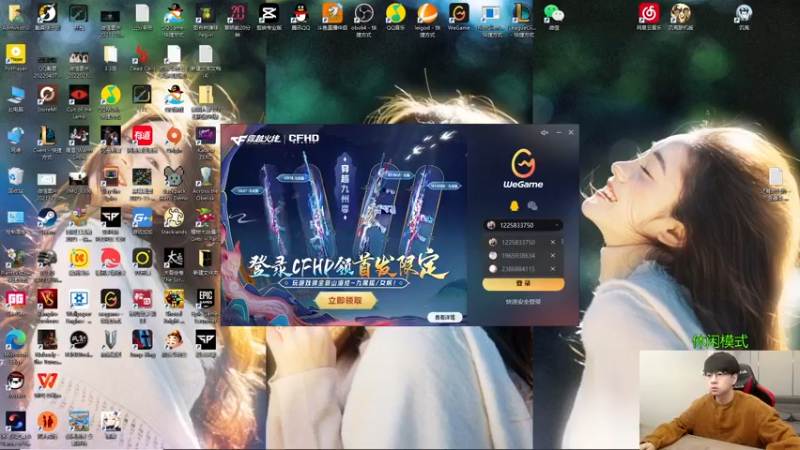The height and width of the screenshot is (450, 800).
Task: Open the Wallpaper Engine desktop shortcut
Action: (79, 306)
